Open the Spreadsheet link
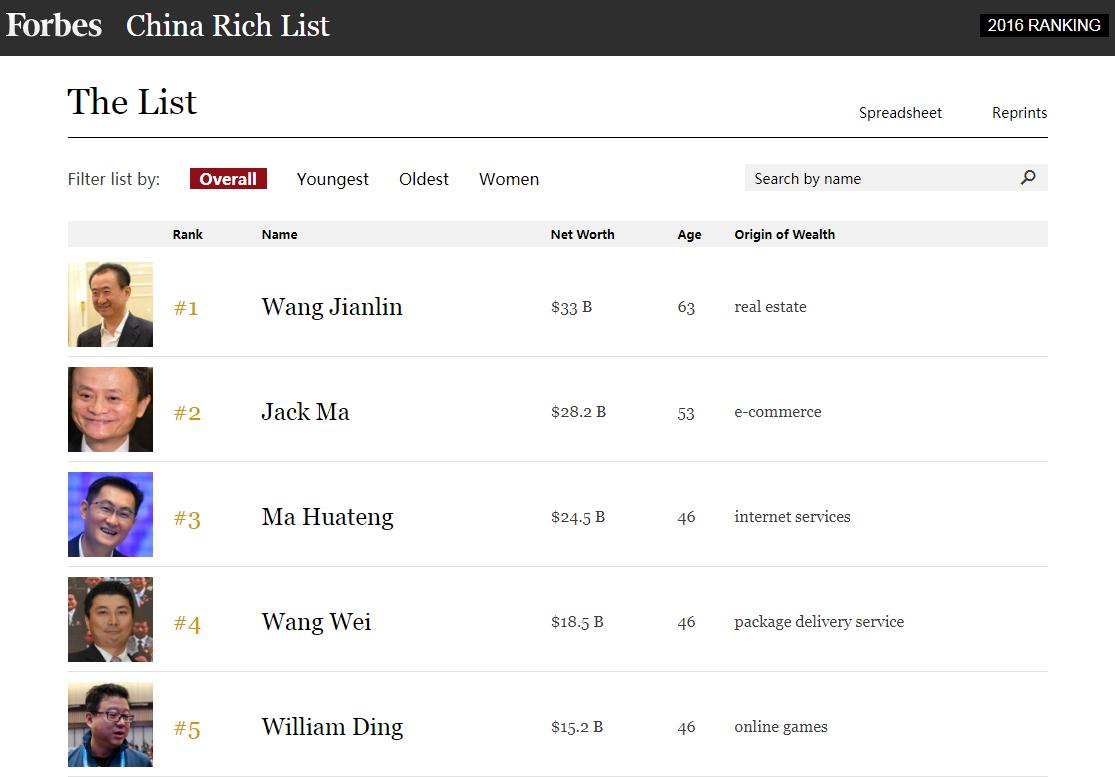1115x777 pixels. point(900,113)
